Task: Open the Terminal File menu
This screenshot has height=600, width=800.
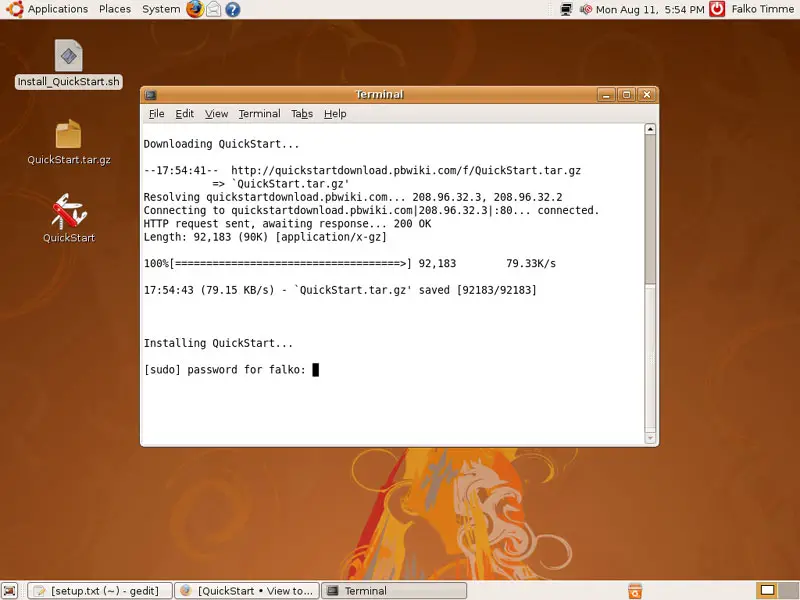Action: 156,114
